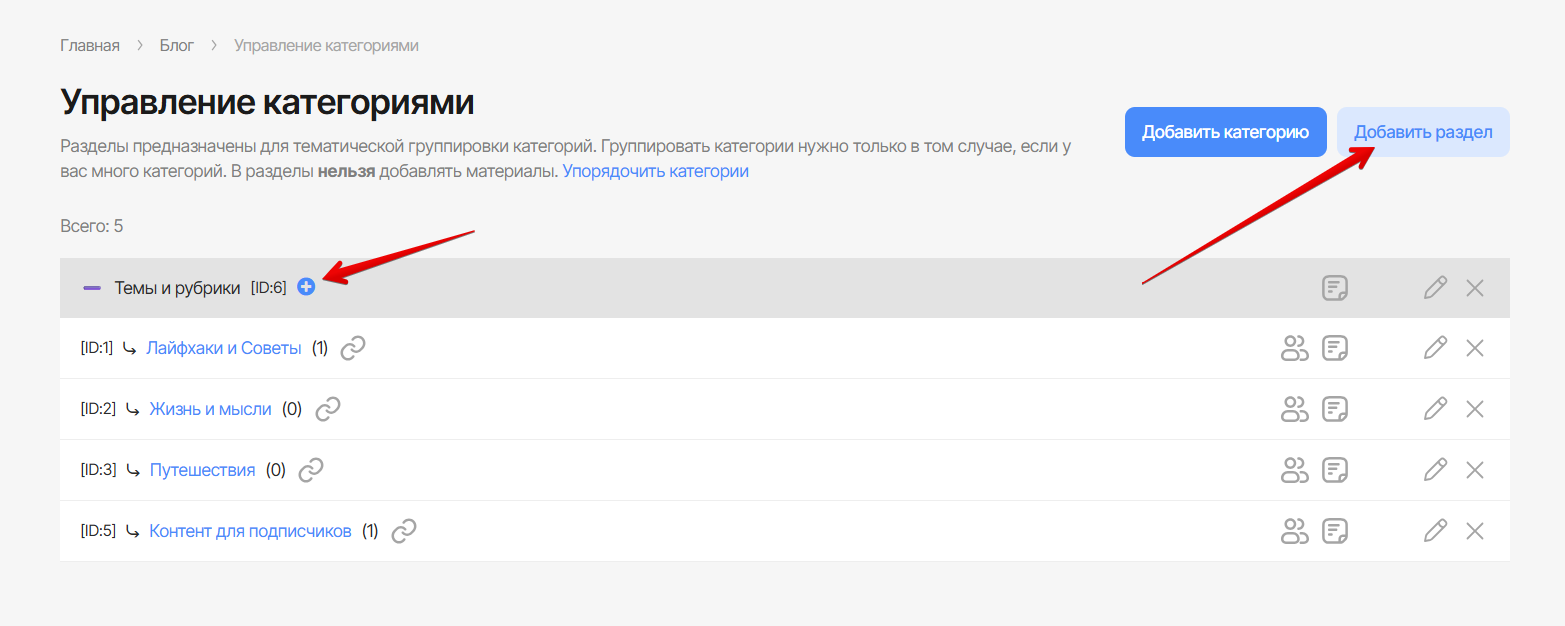Click the chain link icon next to Путешествия
1565x626 pixels.
pos(311,470)
